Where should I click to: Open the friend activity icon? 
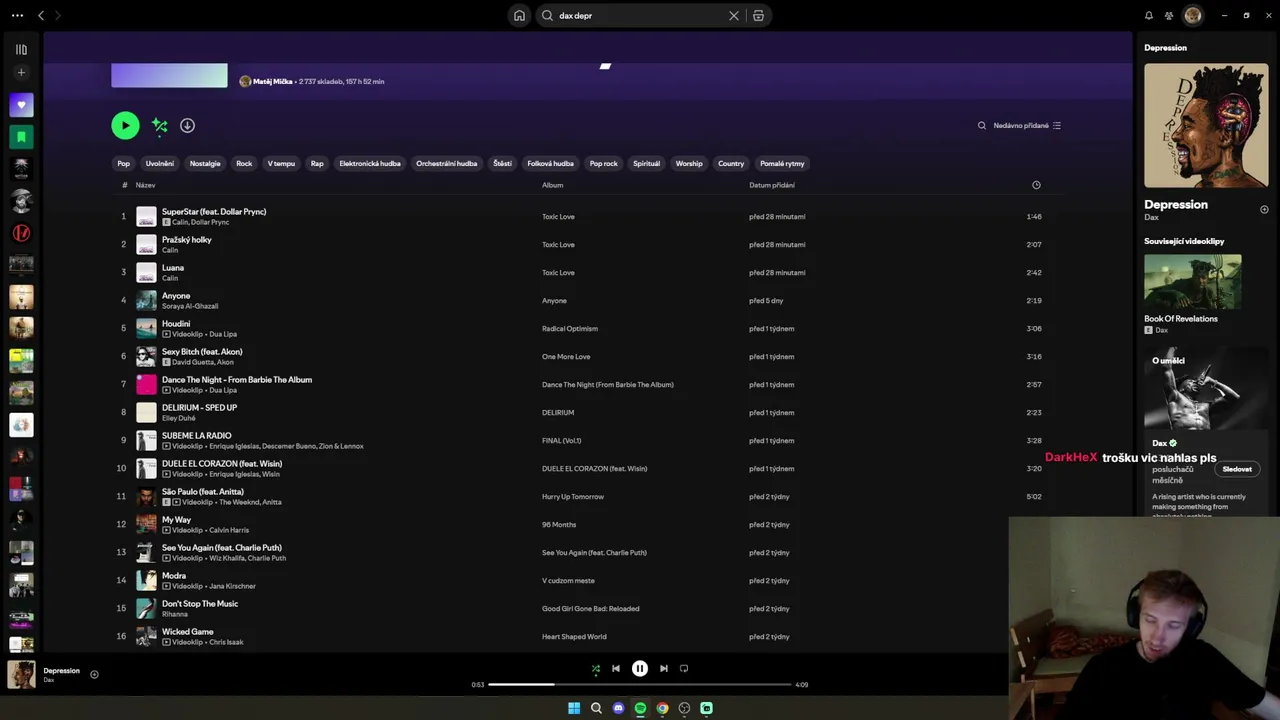tap(1169, 16)
